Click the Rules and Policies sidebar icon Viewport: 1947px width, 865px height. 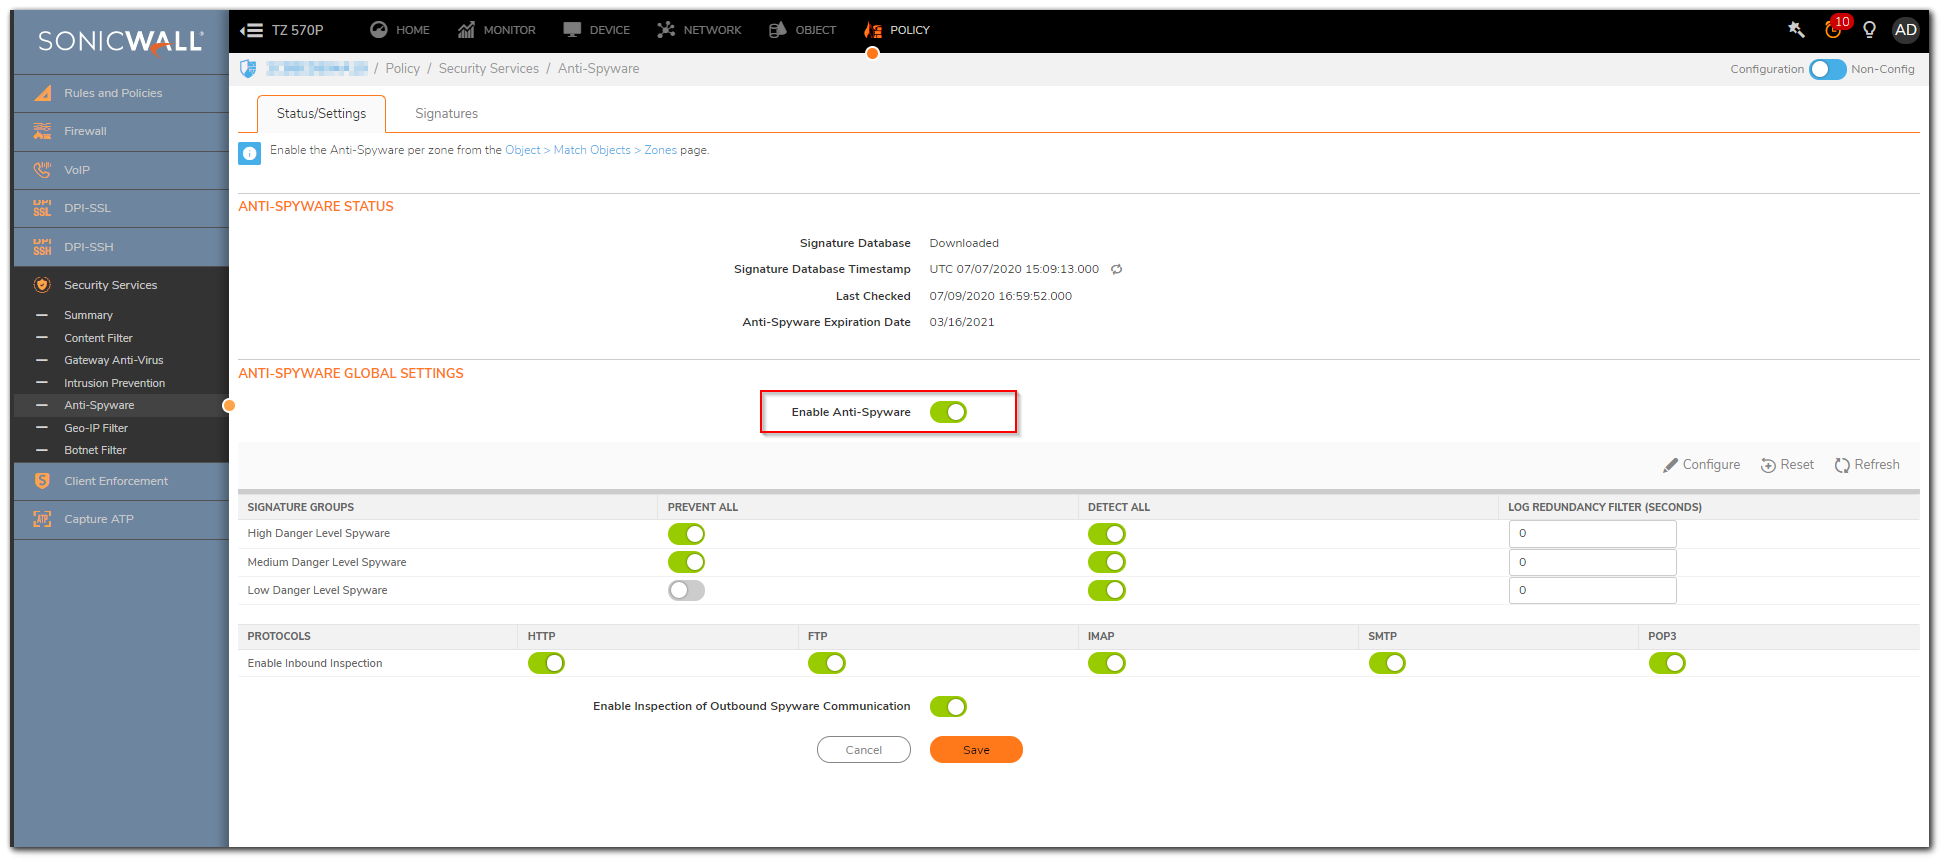pos(42,93)
